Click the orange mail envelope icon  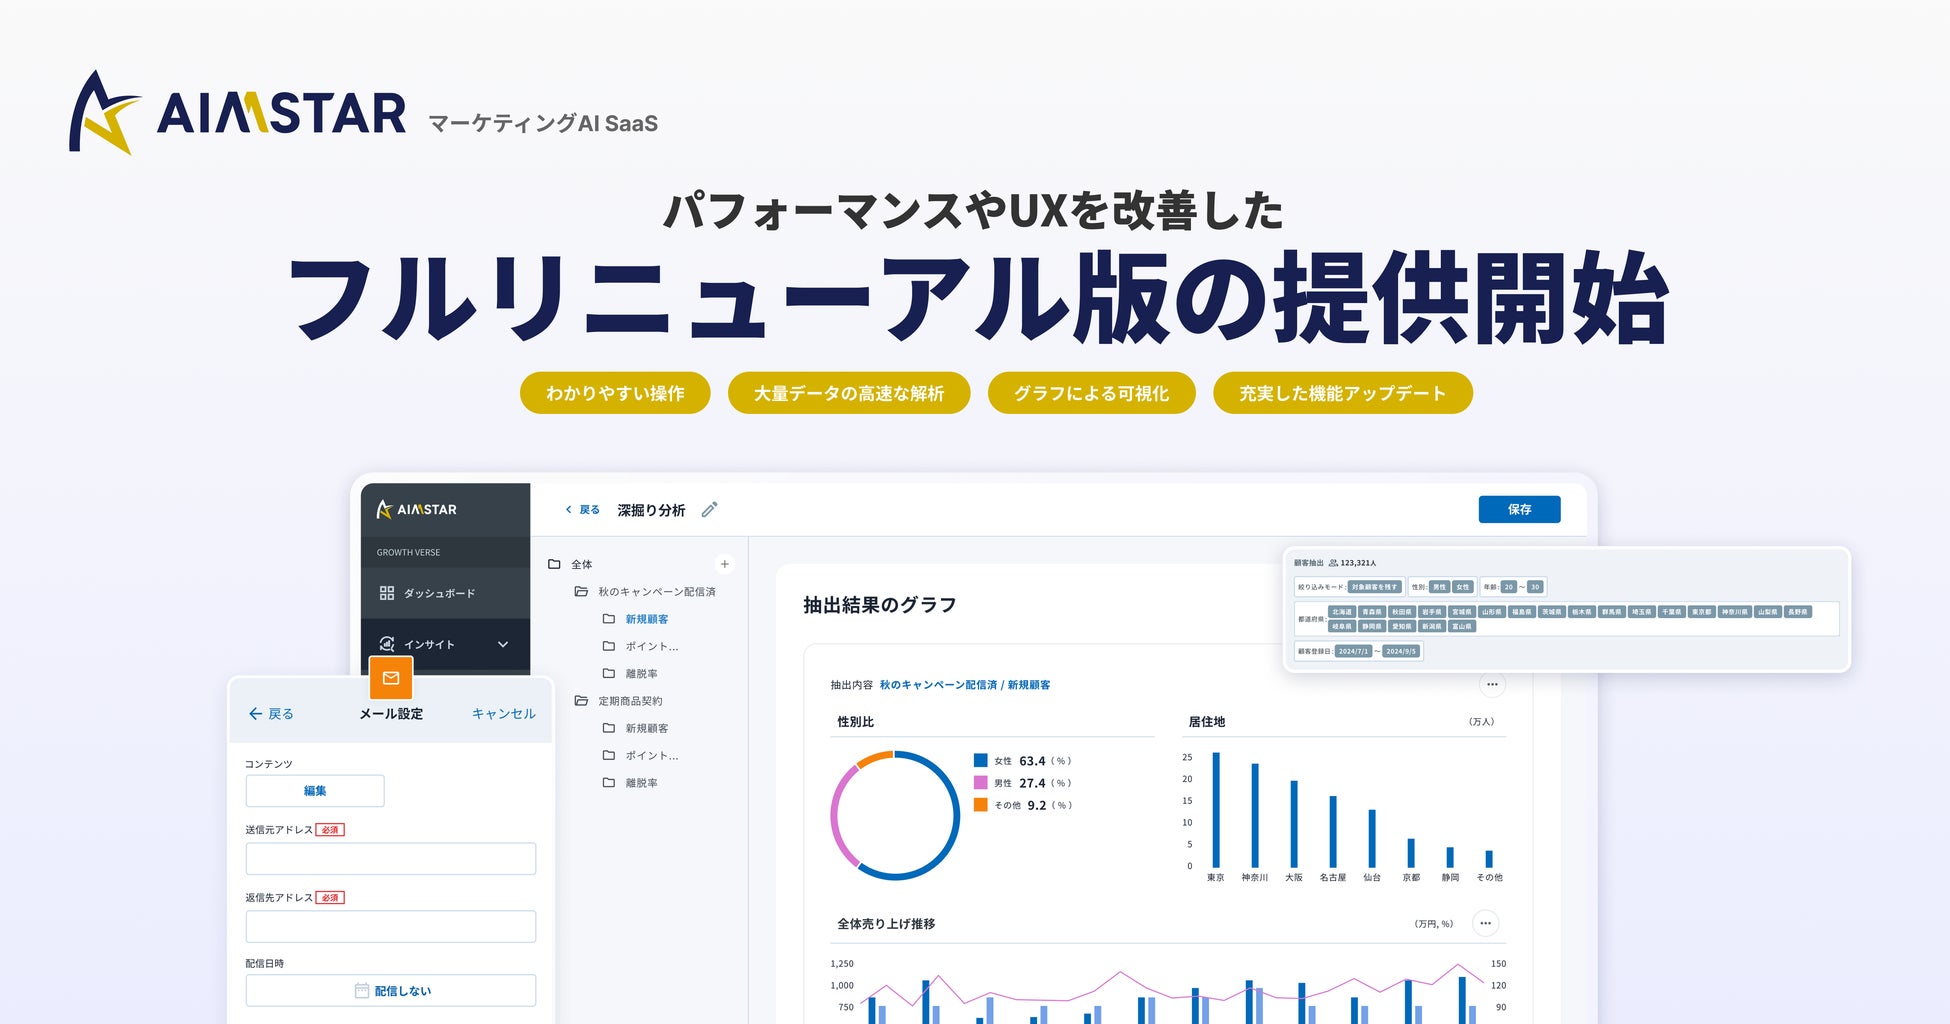click(391, 678)
